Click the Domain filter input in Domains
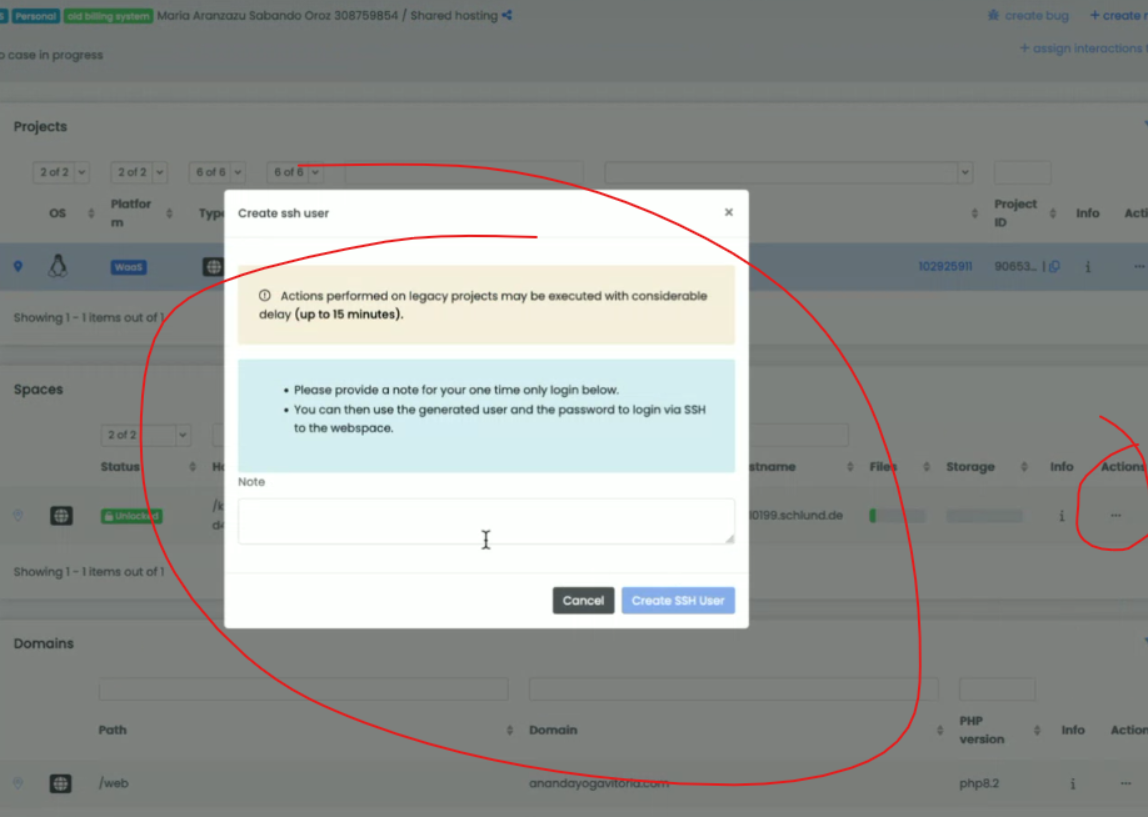This screenshot has width=1148, height=817. point(733,689)
